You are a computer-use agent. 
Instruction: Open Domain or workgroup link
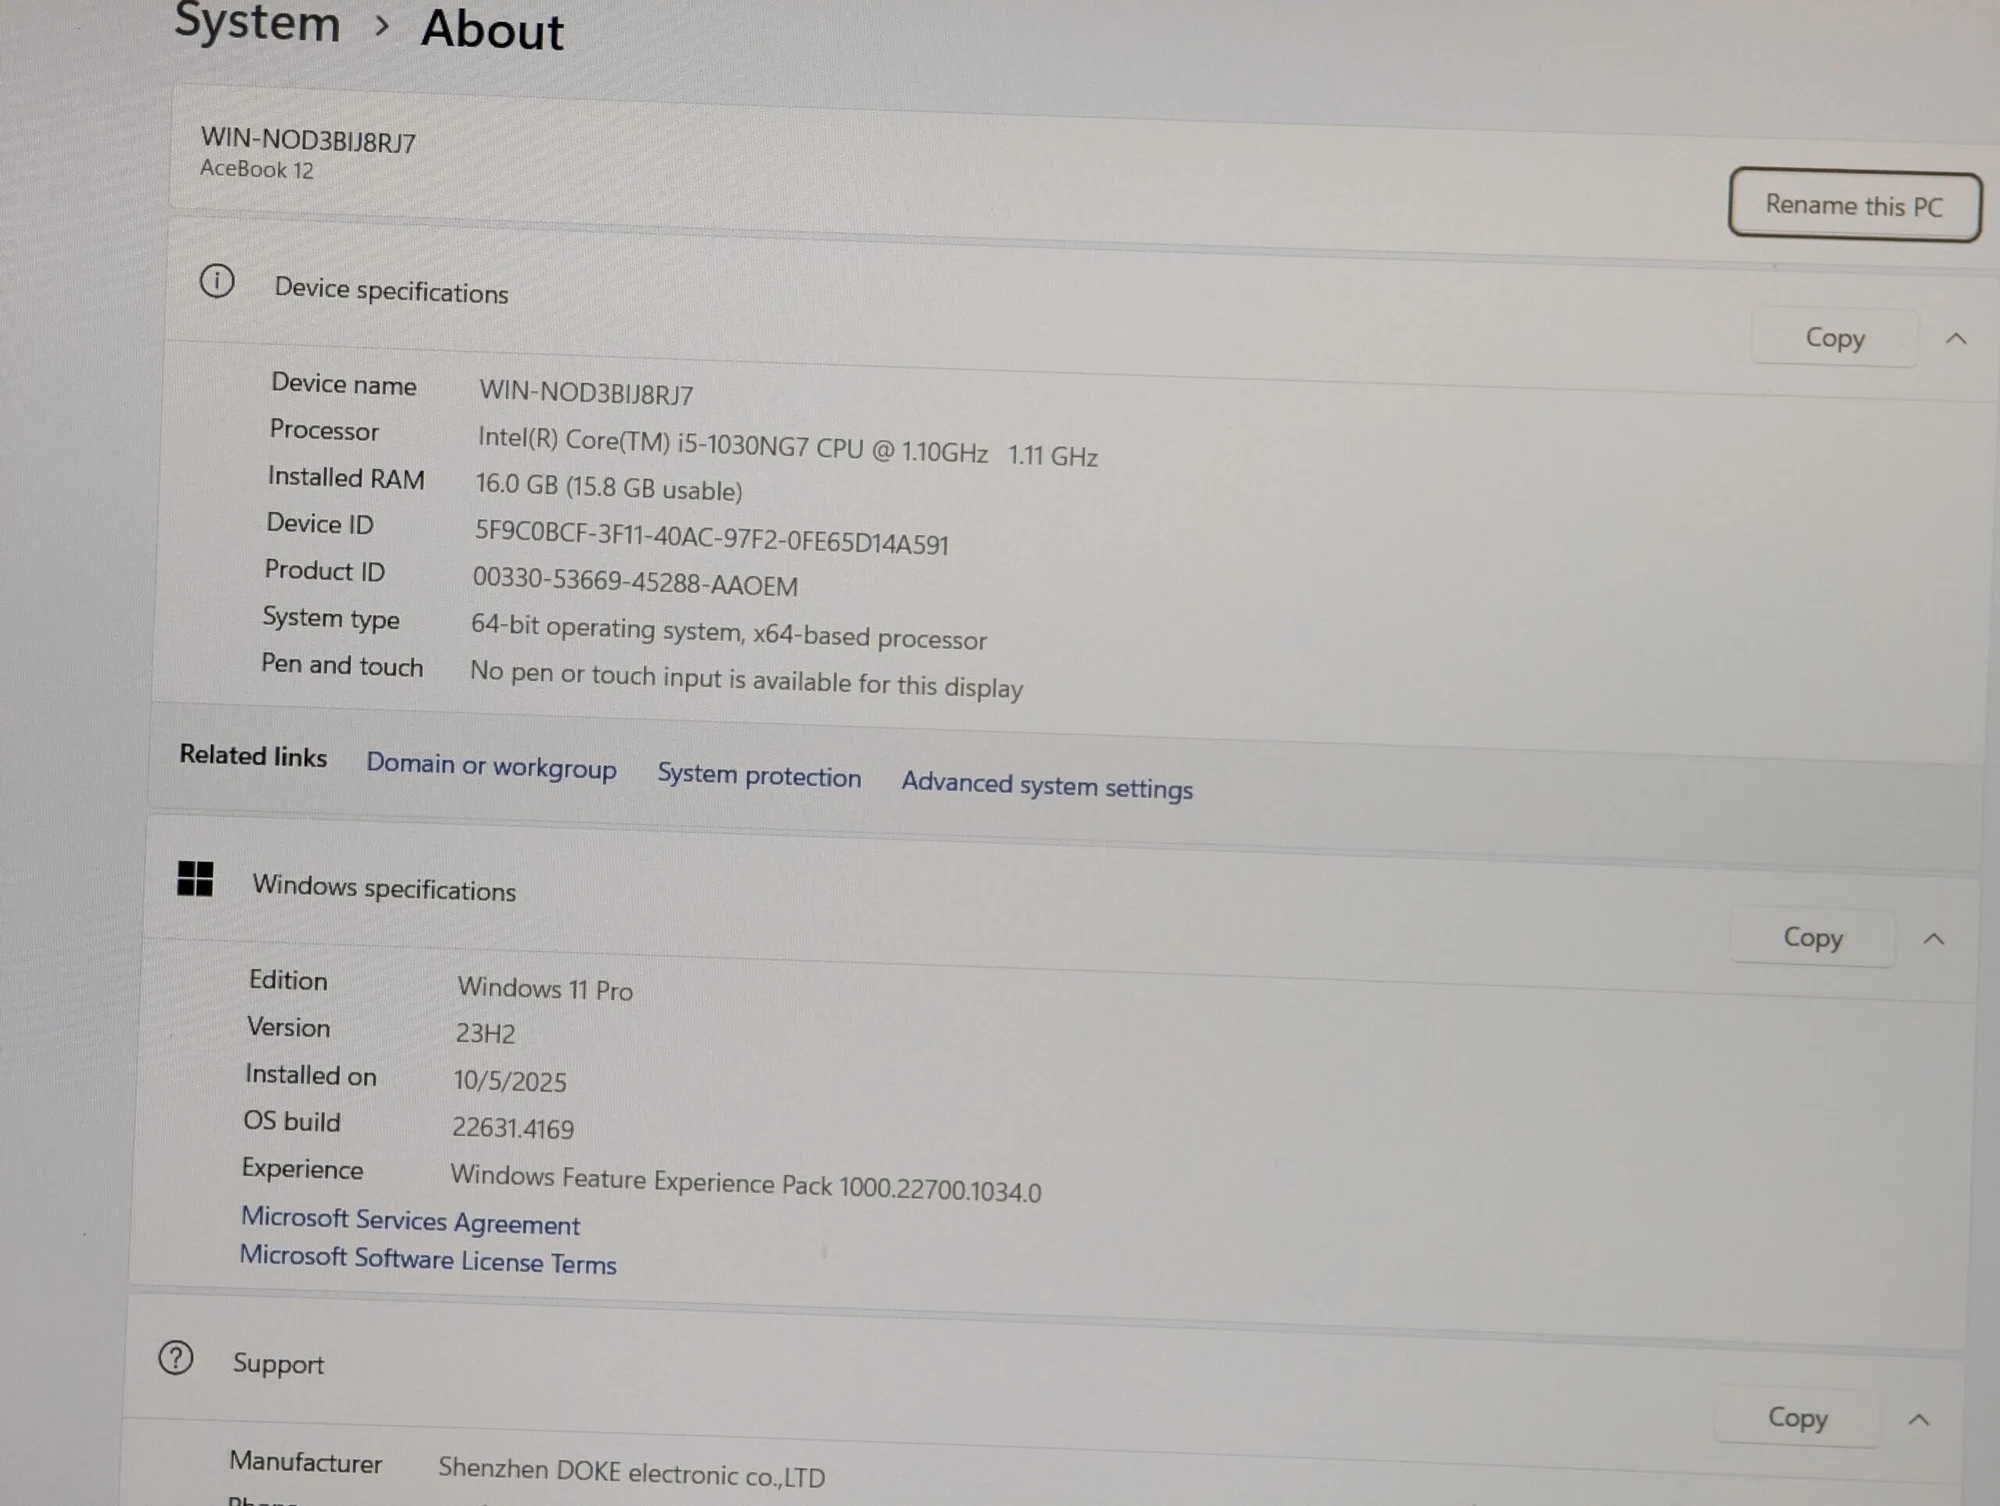tap(491, 766)
